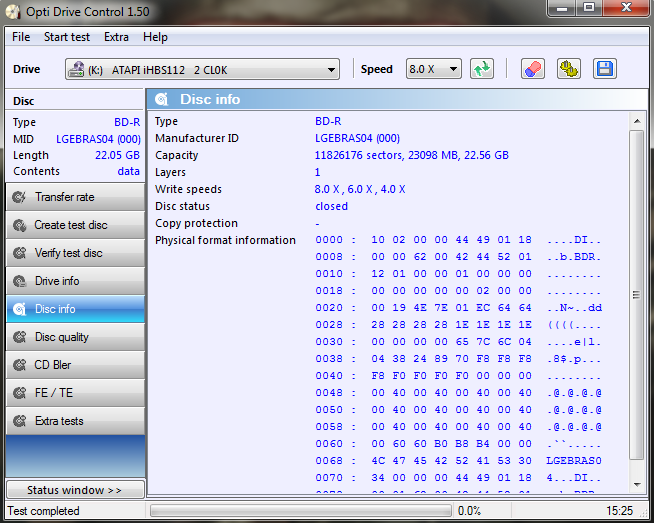Click the Create test disc icon
The image size is (654, 523).
19,225
